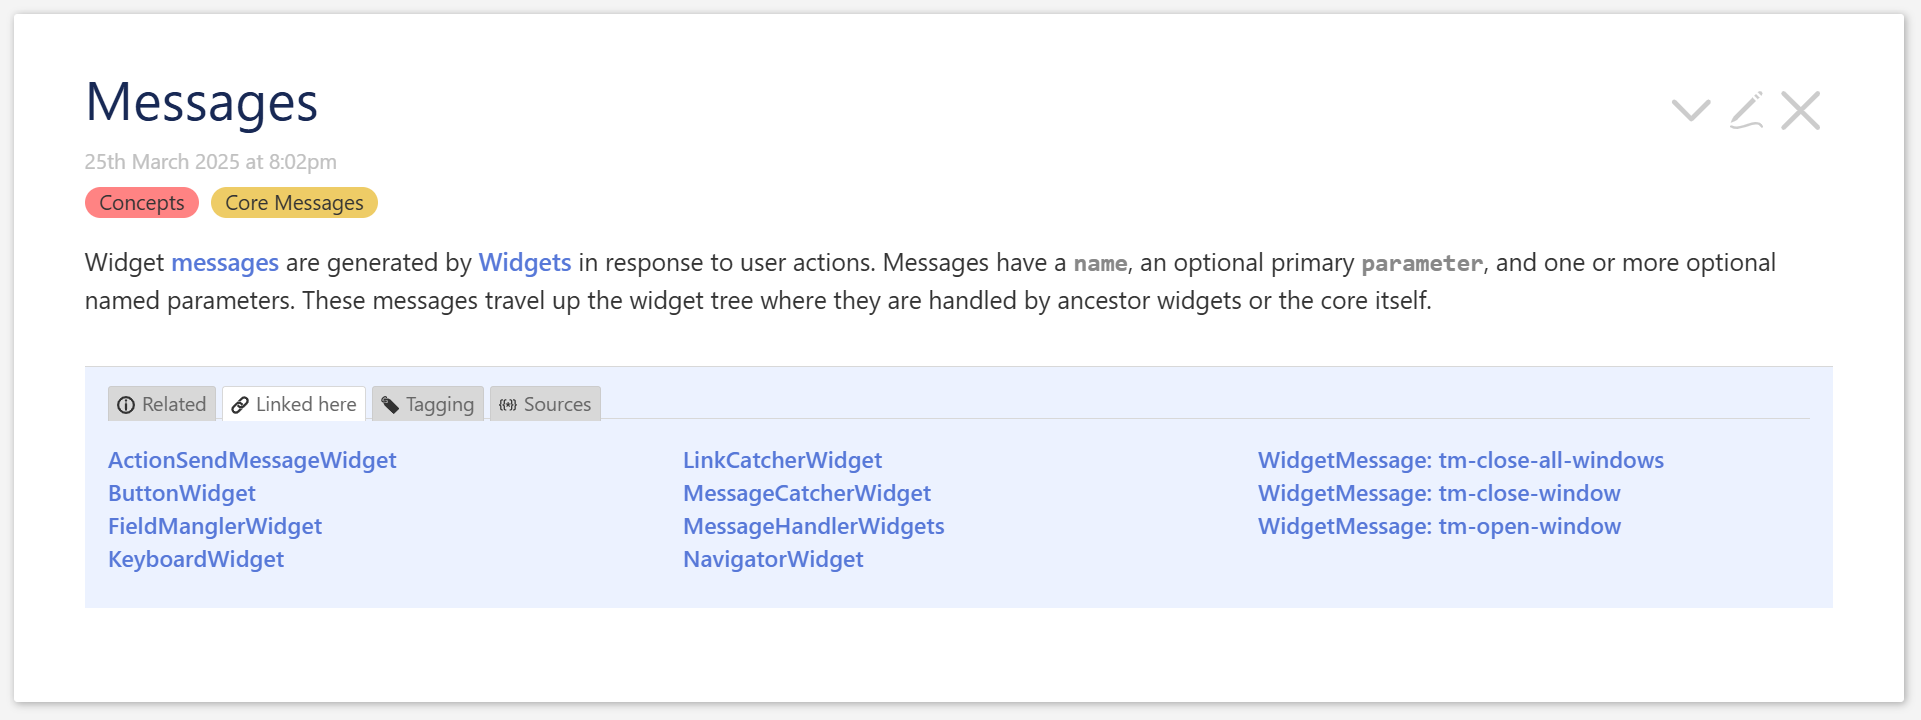Open the FieldManglerWidget link
Image resolution: width=1921 pixels, height=720 pixels.
215,526
